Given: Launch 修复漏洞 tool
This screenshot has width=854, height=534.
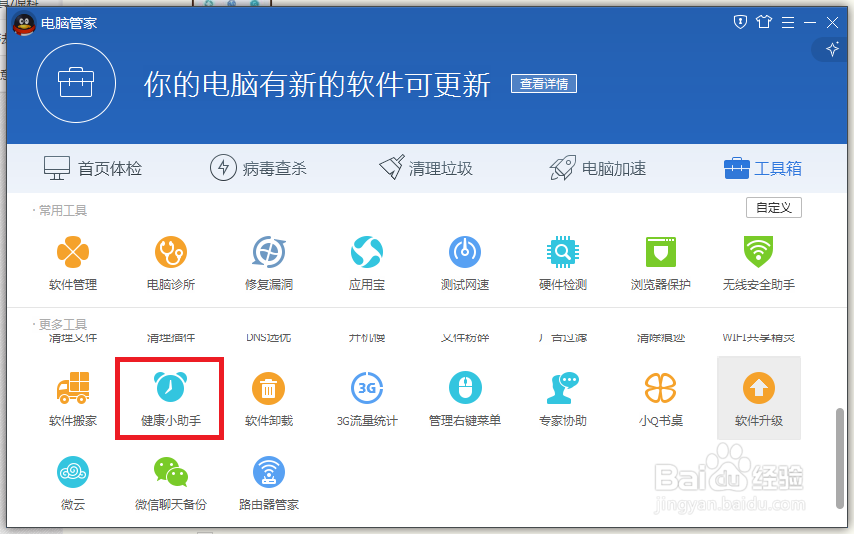Looking at the screenshot, I should [269, 263].
